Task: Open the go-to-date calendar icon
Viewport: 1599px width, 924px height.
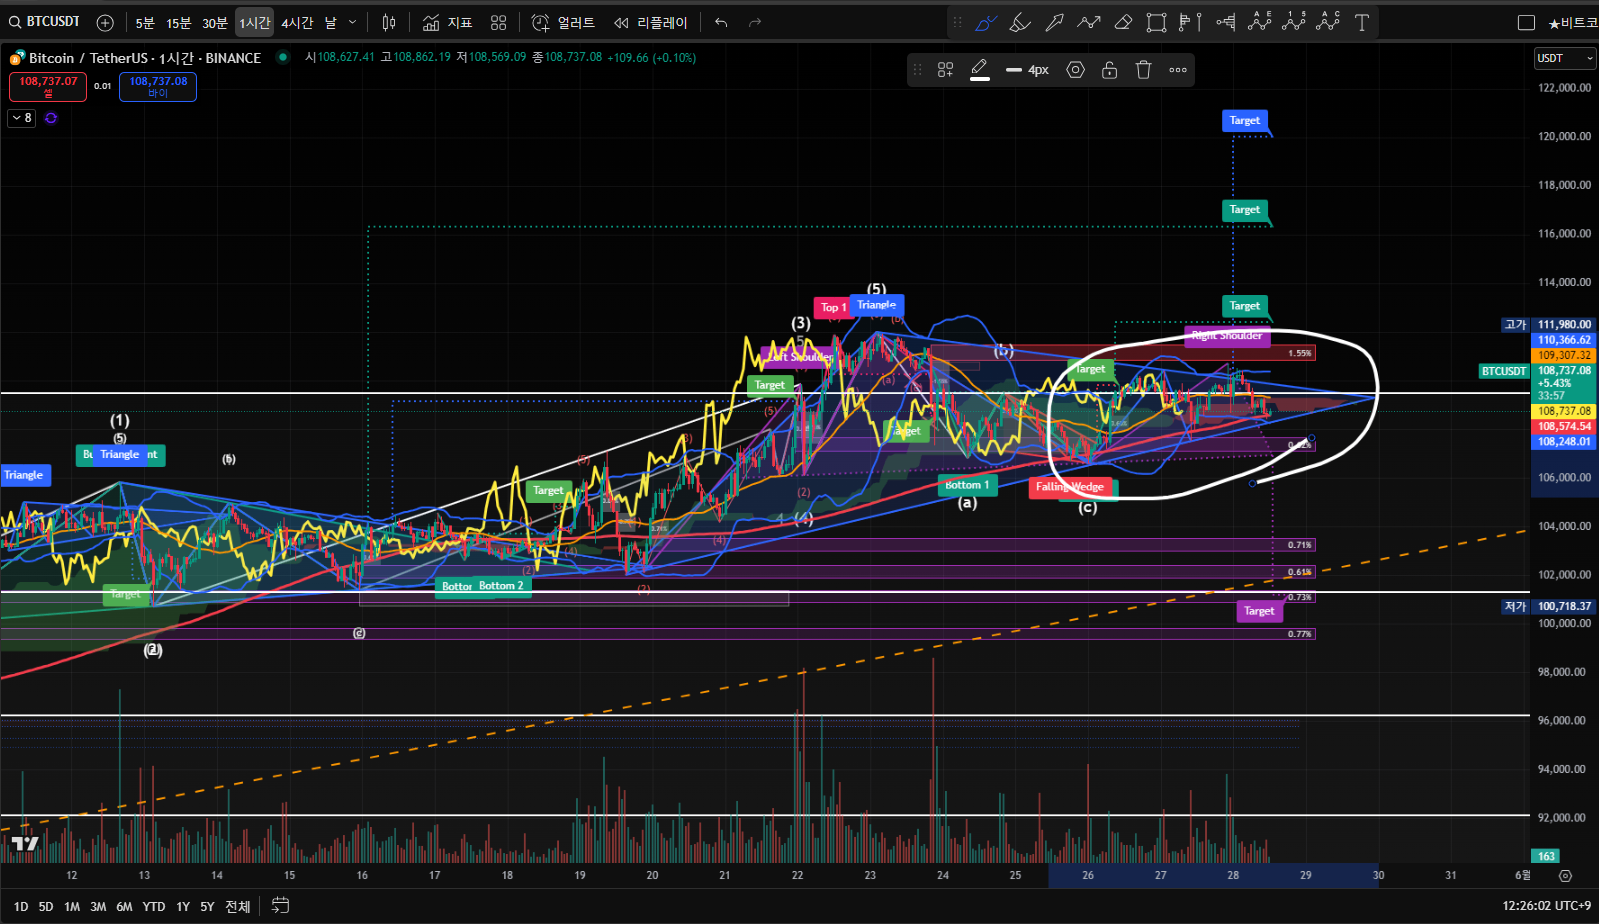Action: [x=281, y=906]
